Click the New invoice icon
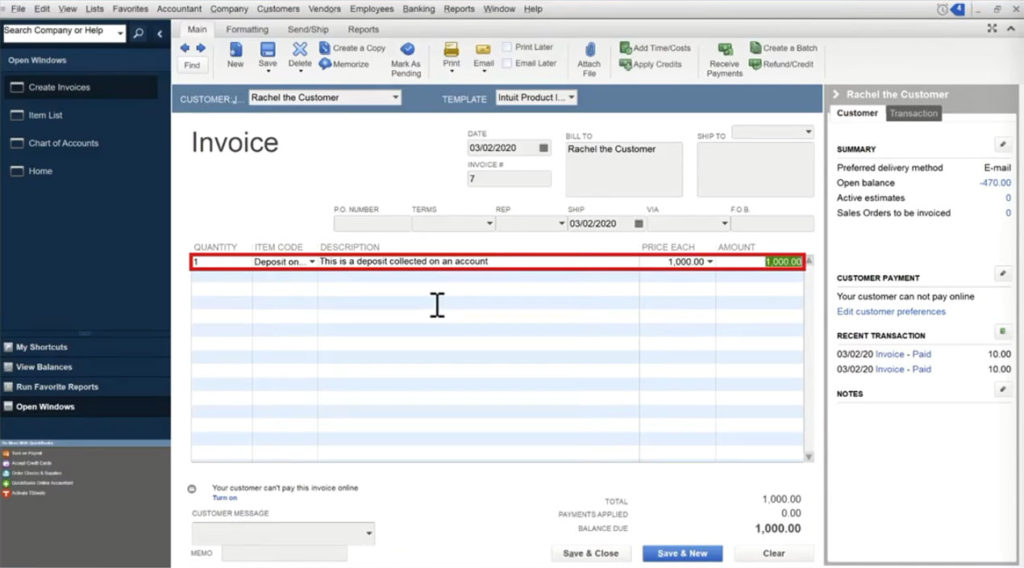Viewport: 1024px width, 568px height. tap(235, 50)
